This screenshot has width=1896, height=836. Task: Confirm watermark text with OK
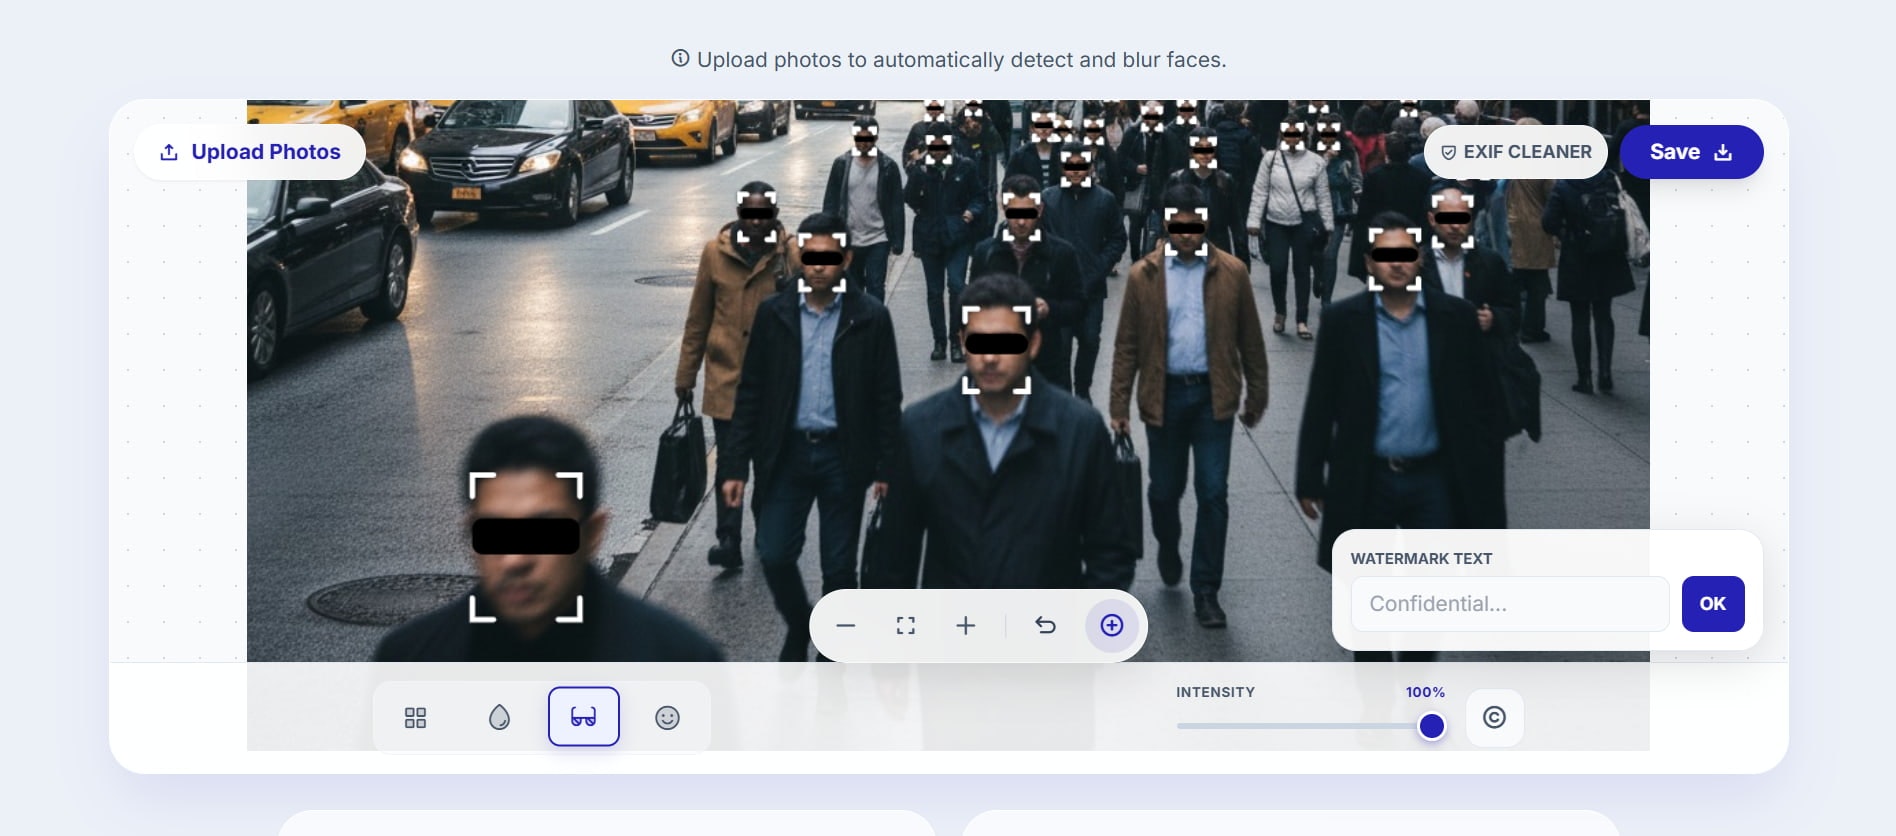(x=1713, y=604)
